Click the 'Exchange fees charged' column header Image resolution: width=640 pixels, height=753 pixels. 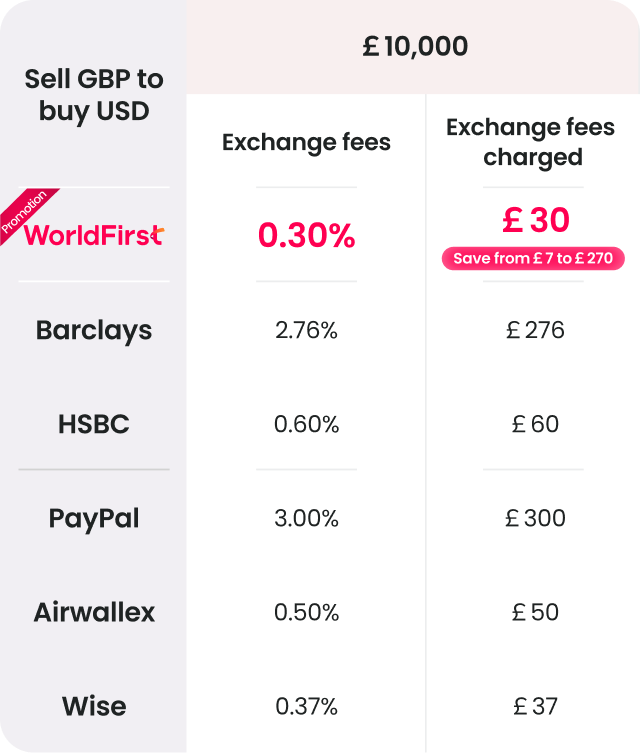click(532, 142)
